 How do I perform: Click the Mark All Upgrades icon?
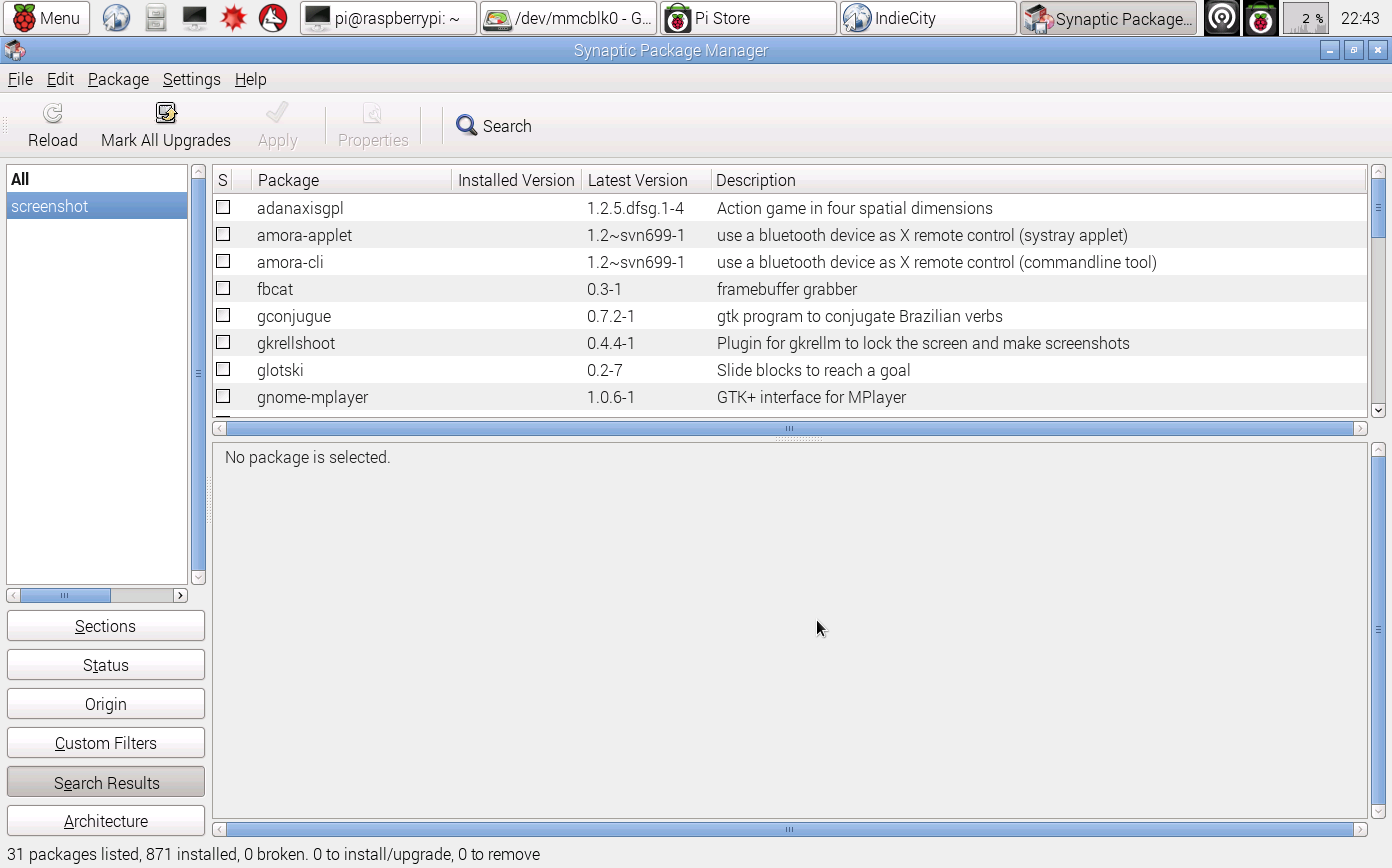click(166, 114)
